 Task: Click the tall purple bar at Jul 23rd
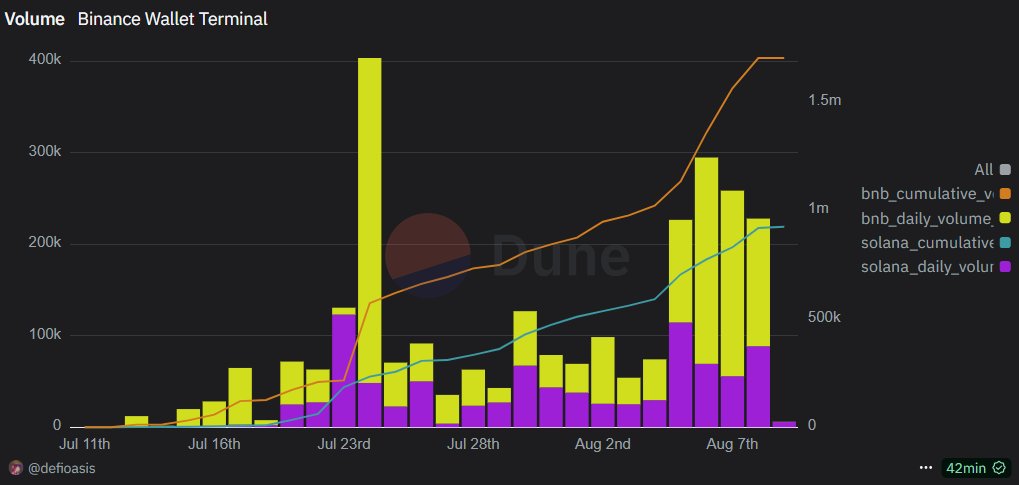point(343,371)
